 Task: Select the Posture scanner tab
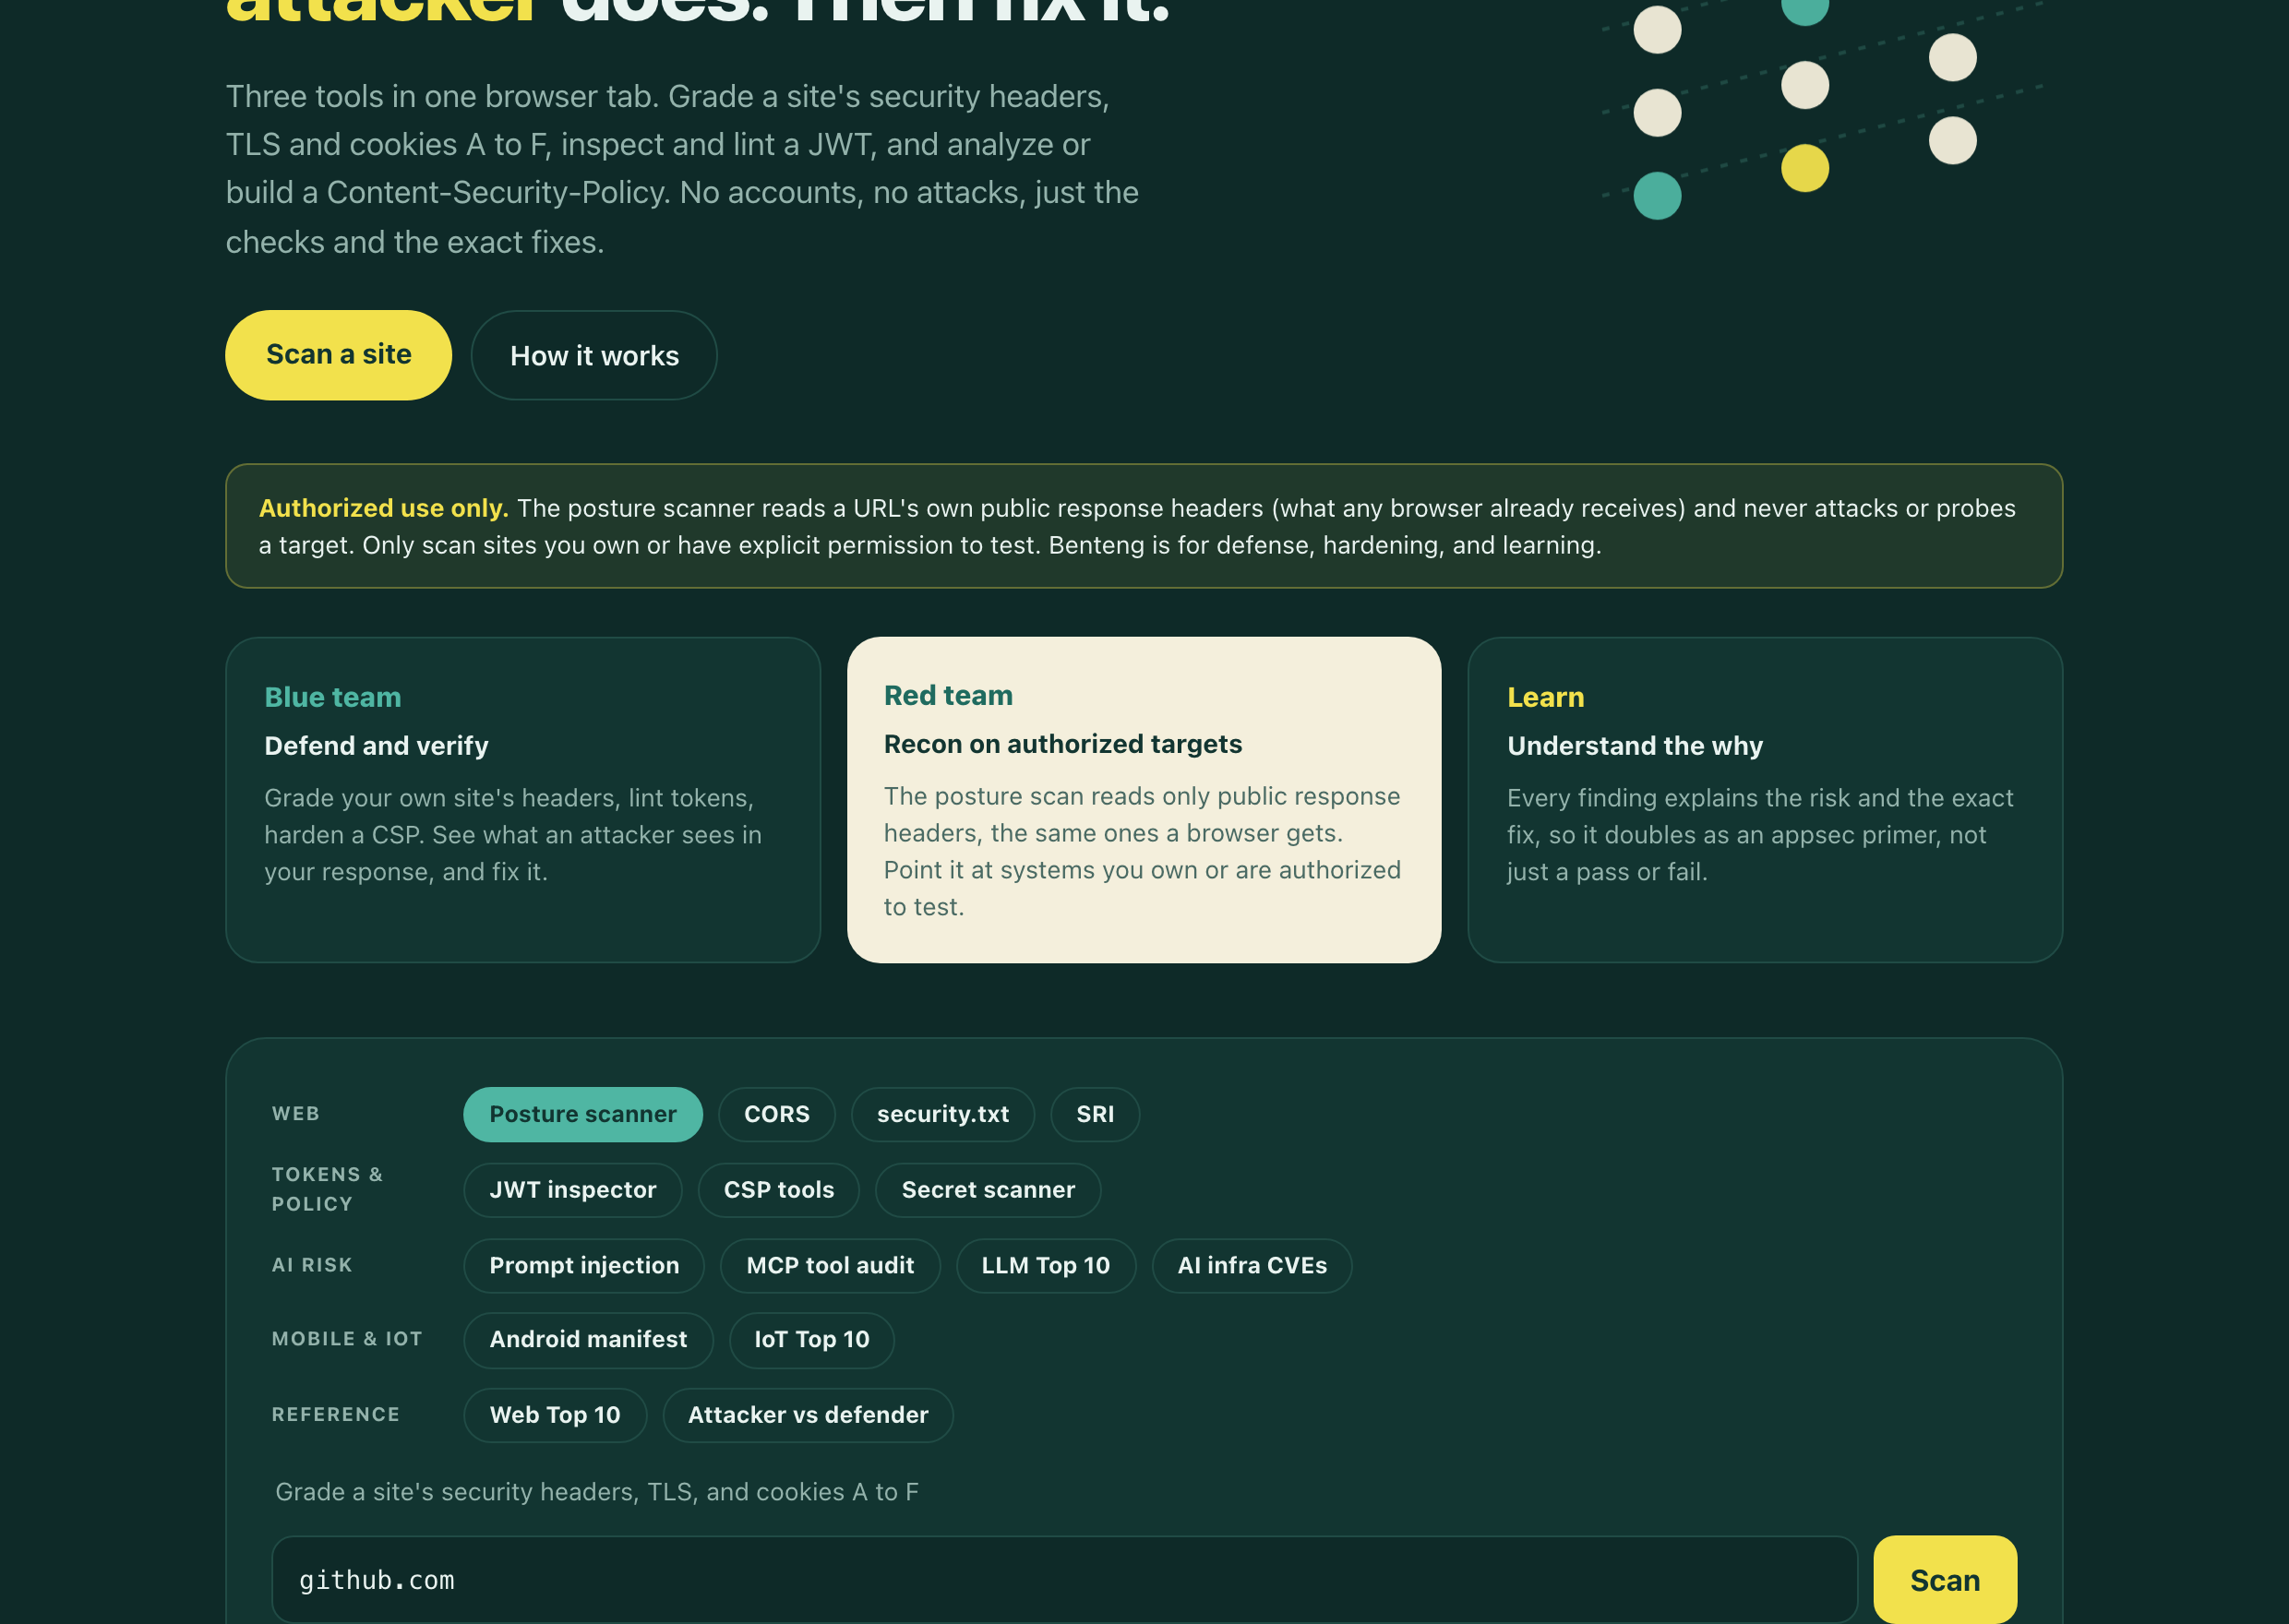pos(583,1114)
